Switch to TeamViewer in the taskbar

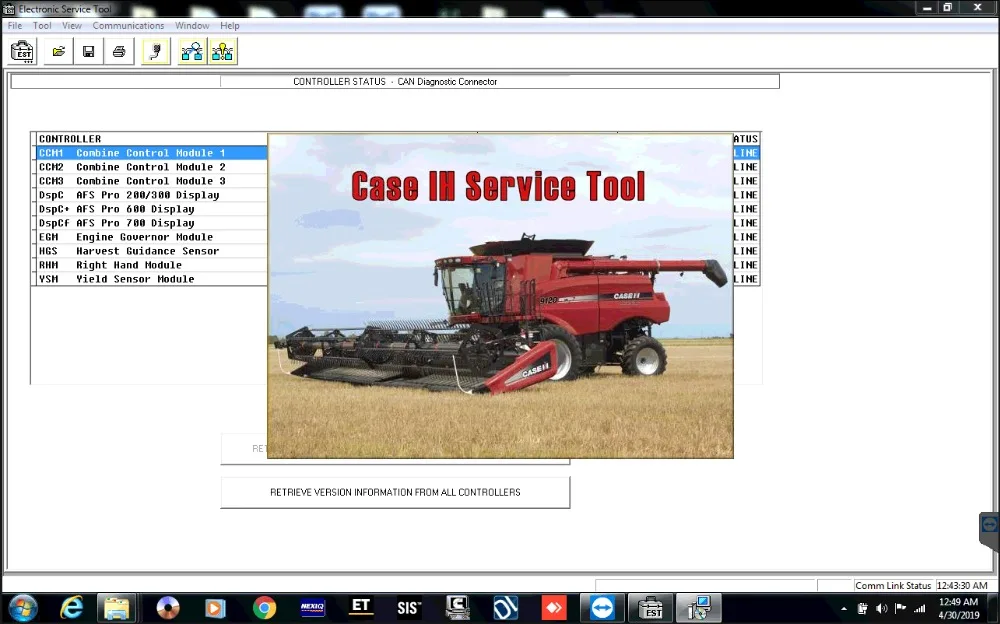(602, 608)
